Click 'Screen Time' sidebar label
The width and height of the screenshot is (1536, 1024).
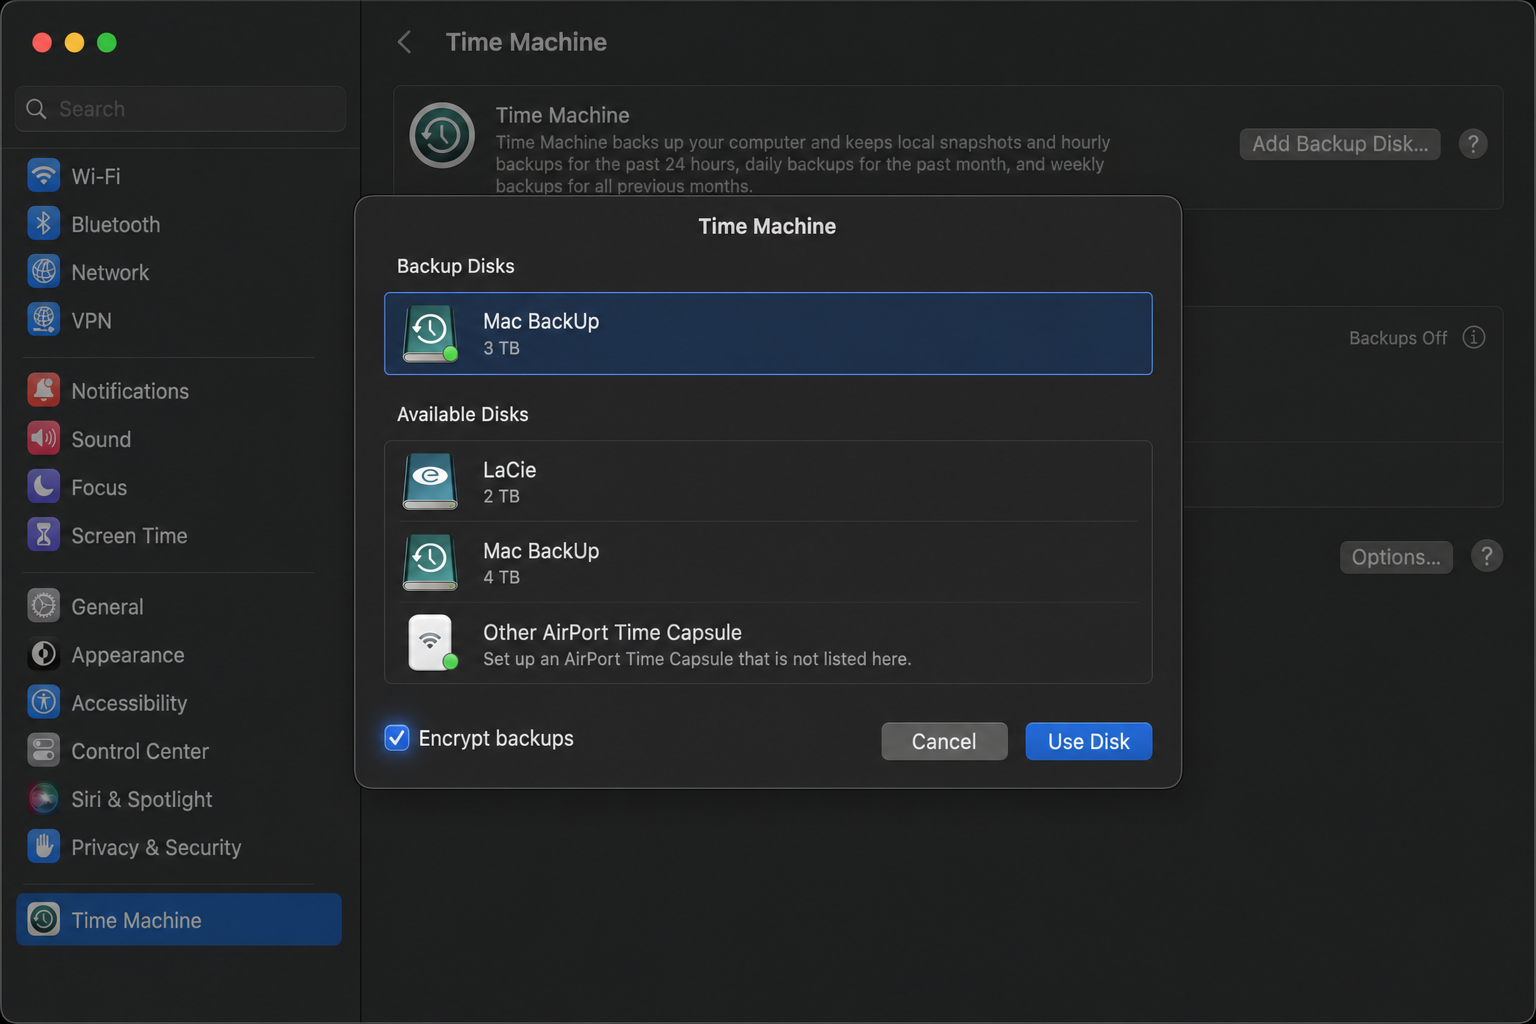(129, 536)
